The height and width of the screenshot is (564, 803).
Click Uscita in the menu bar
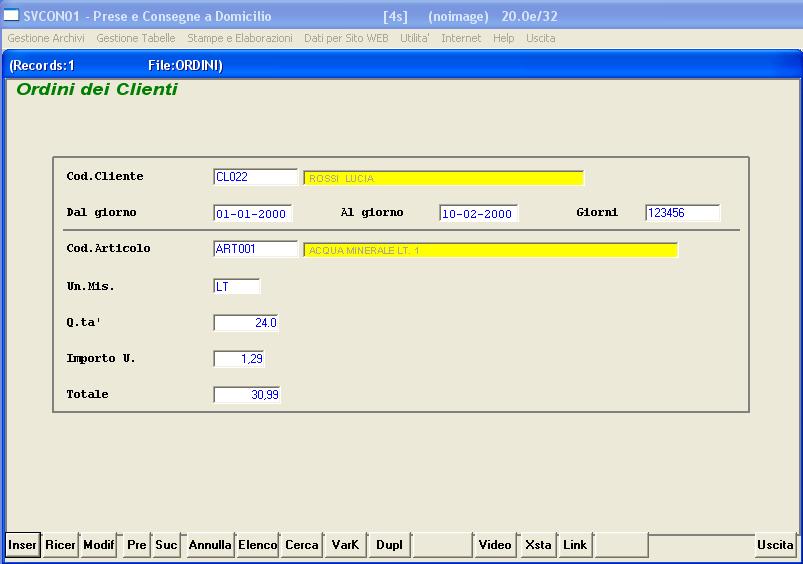pos(541,38)
